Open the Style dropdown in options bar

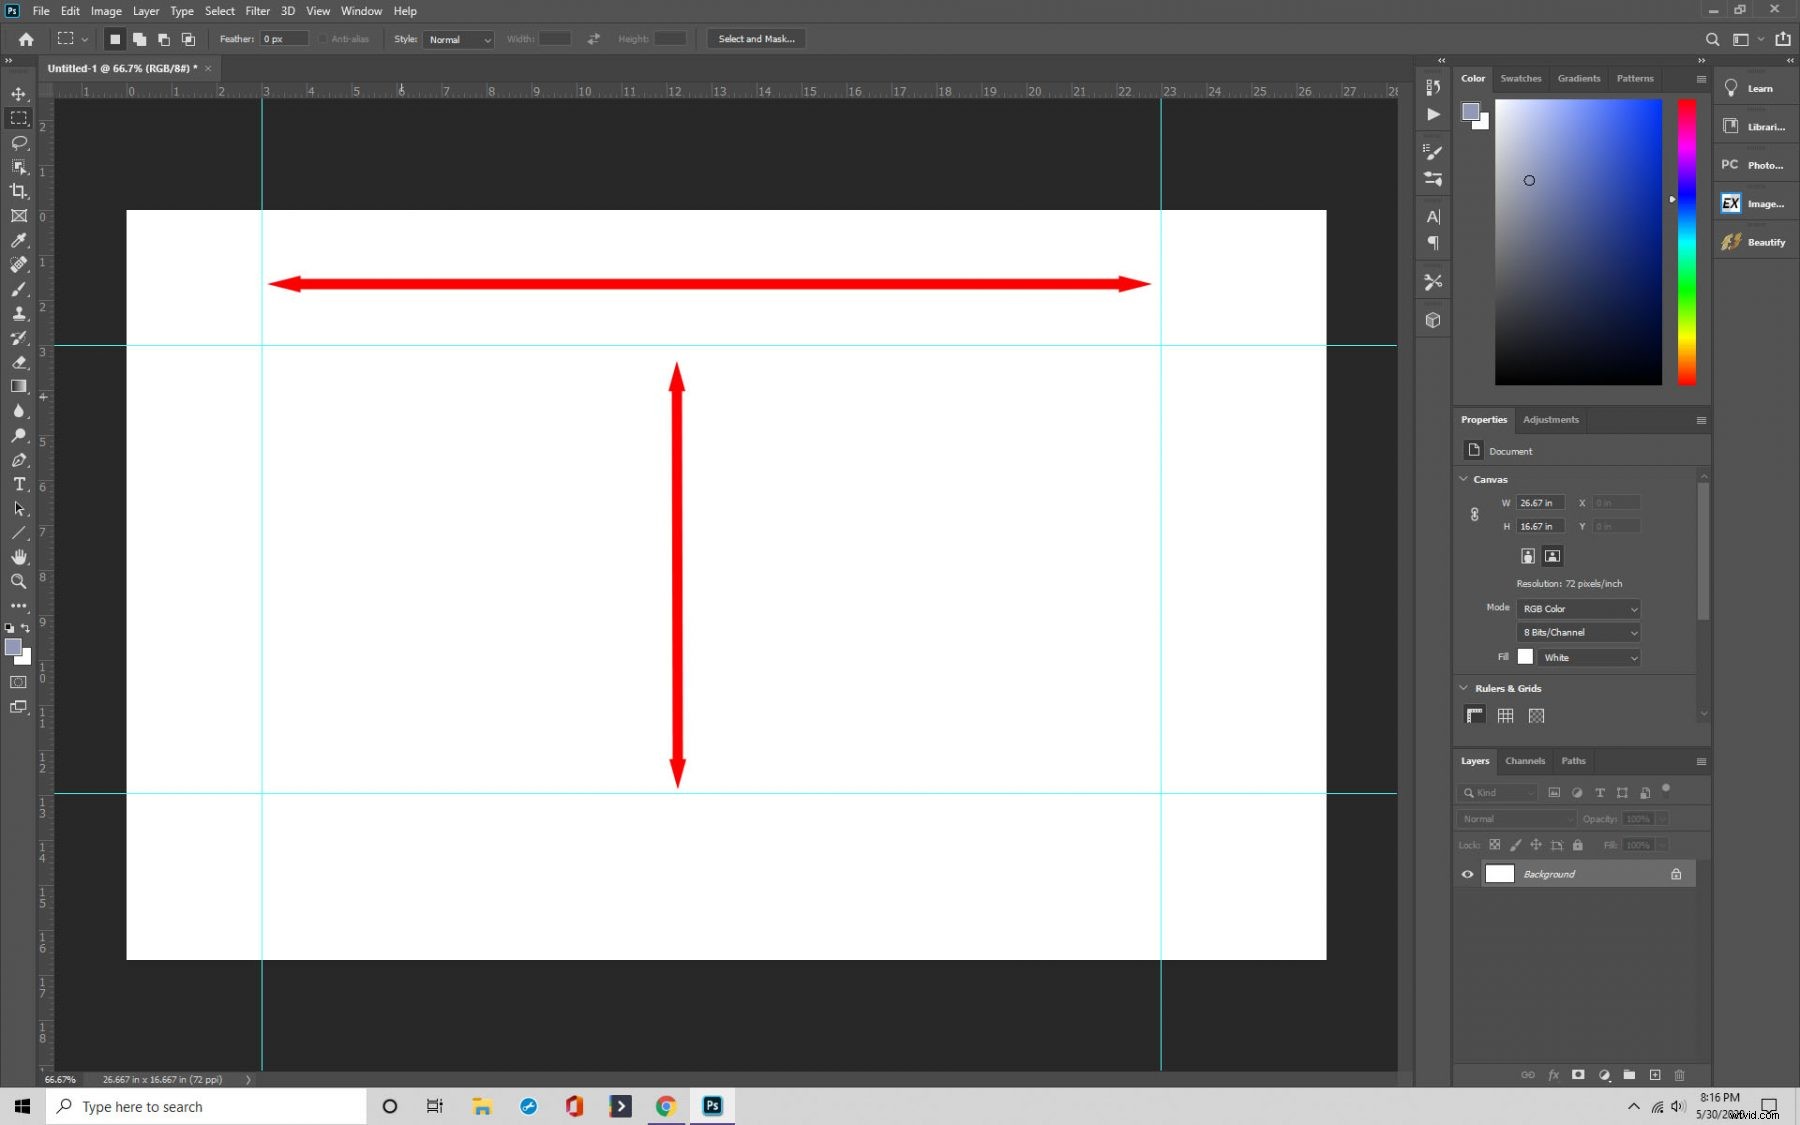tap(459, 40)
